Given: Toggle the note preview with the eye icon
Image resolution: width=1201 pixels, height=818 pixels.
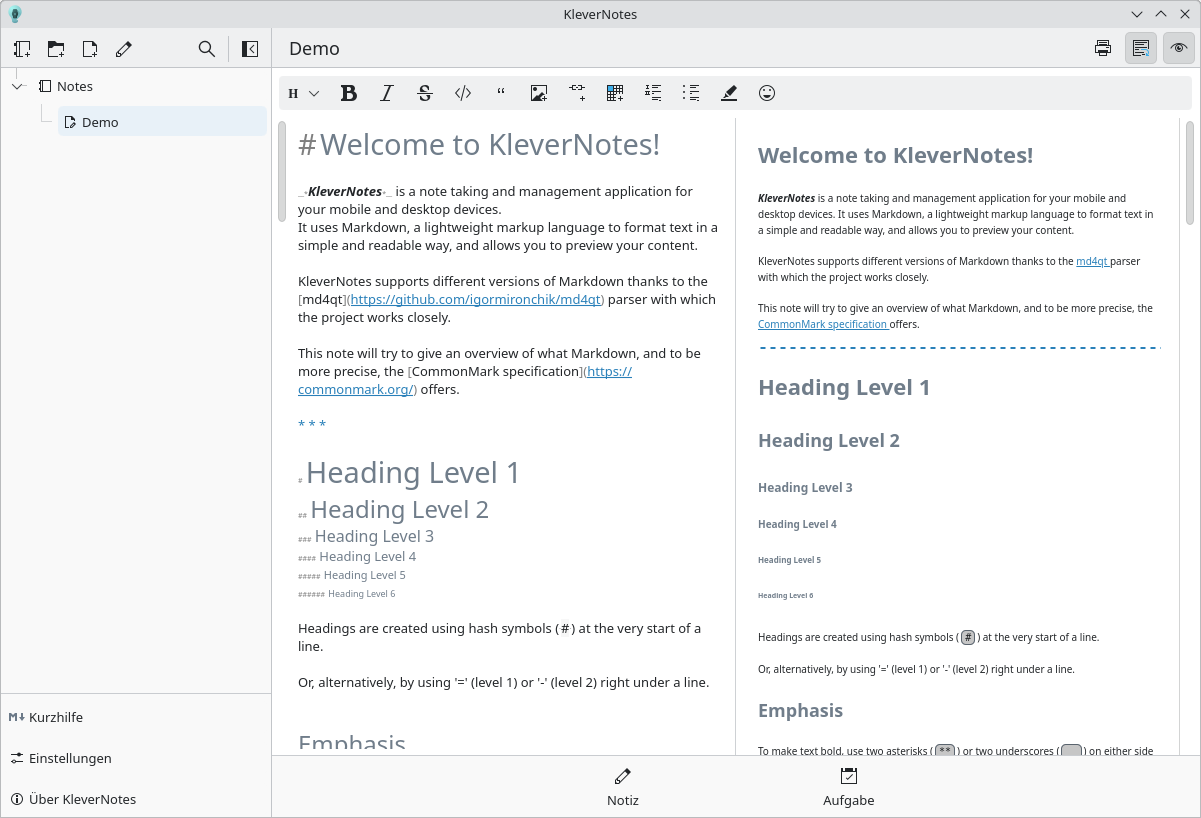Looking at the screenshot, I should 1178,47.
